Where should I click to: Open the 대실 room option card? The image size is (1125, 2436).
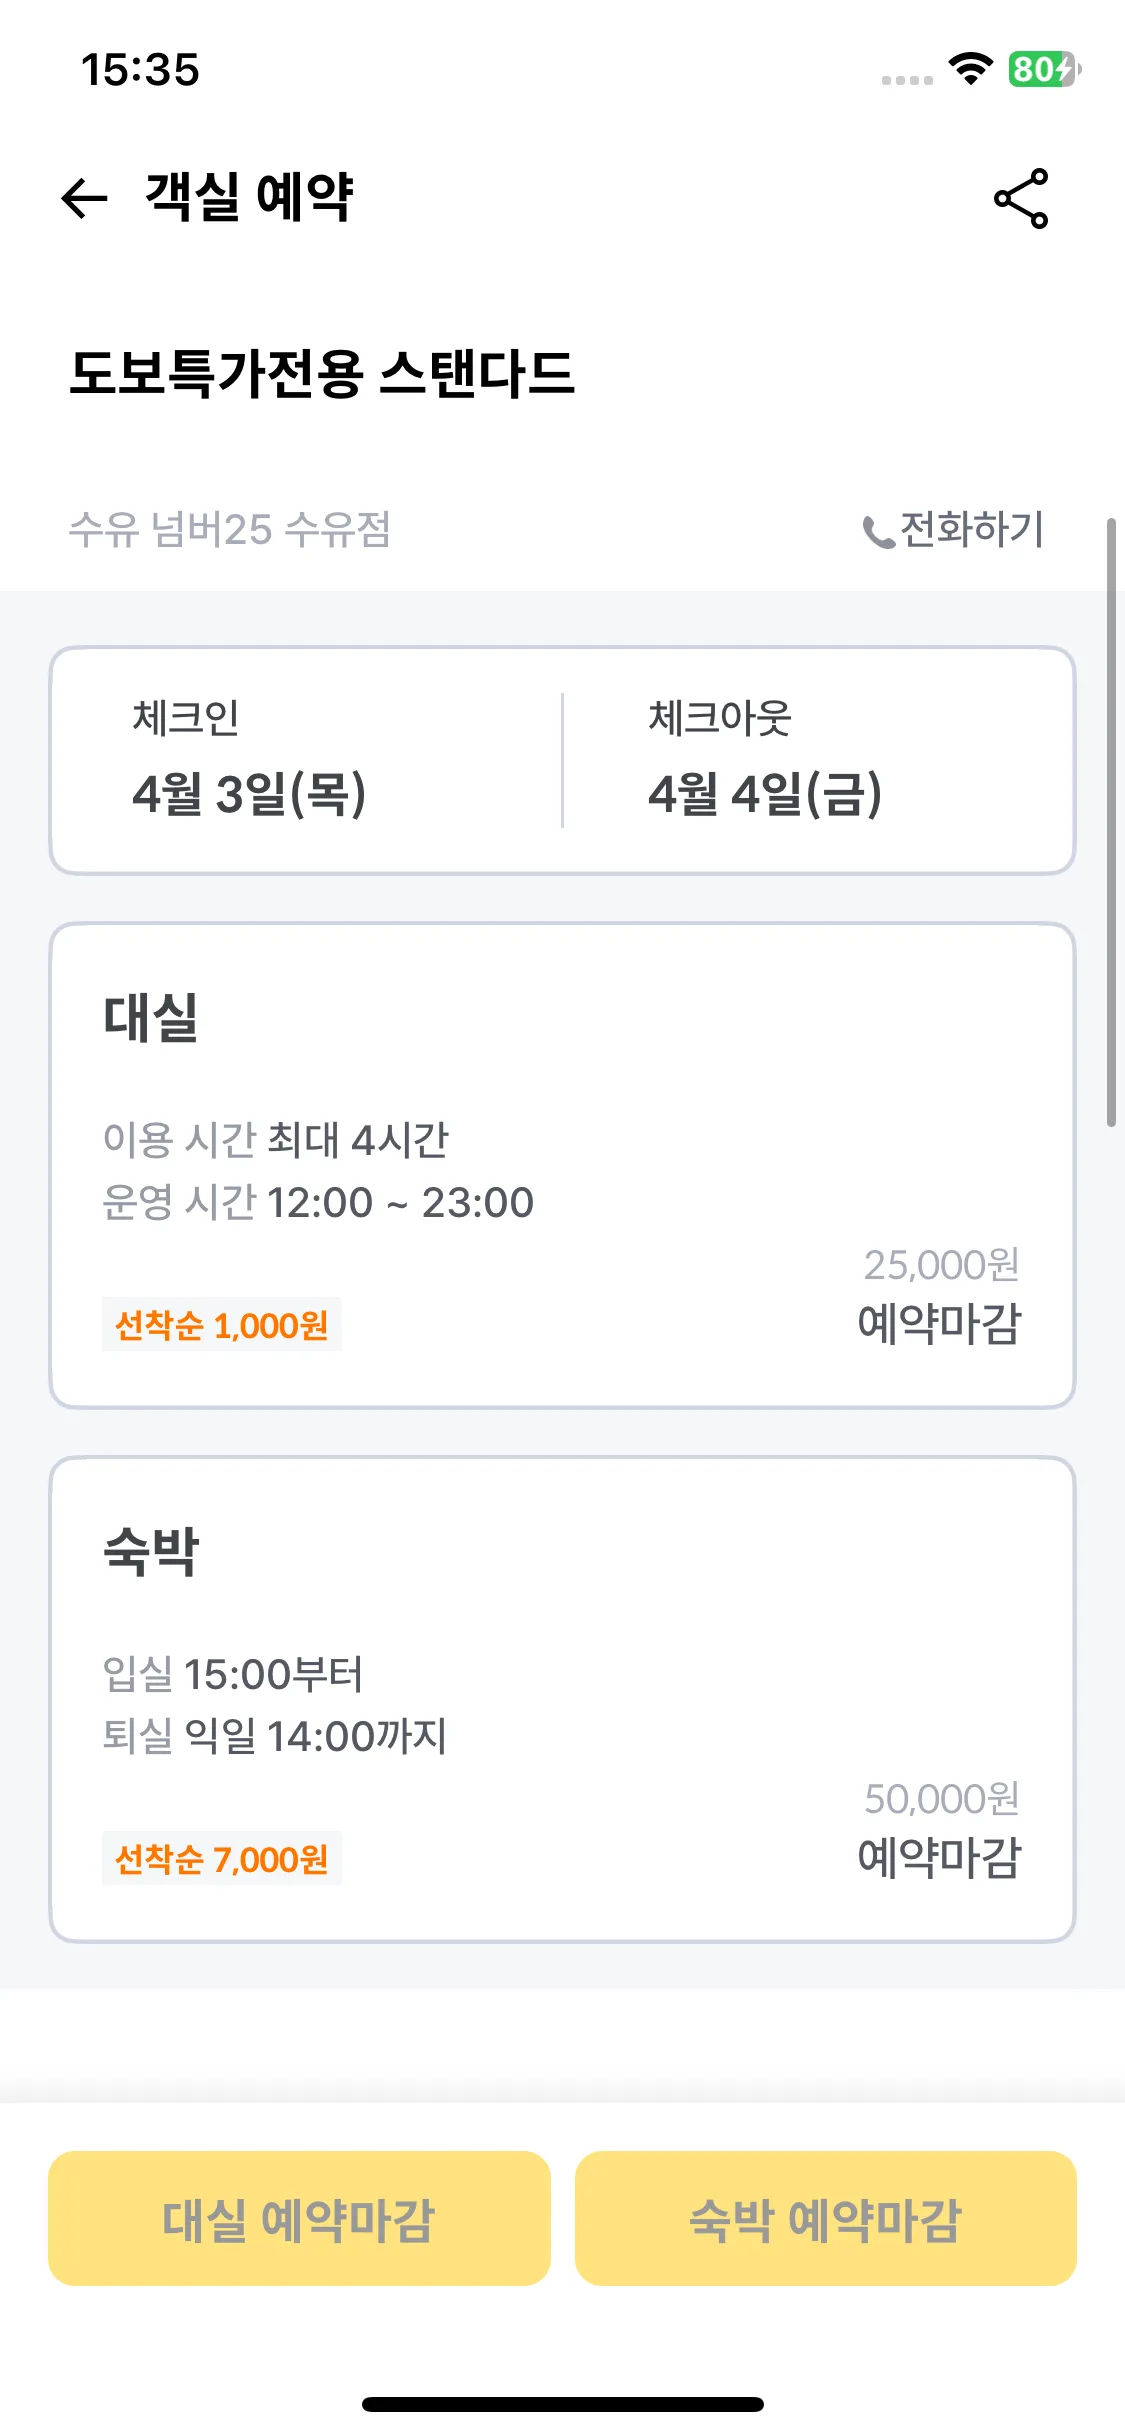563,1166
